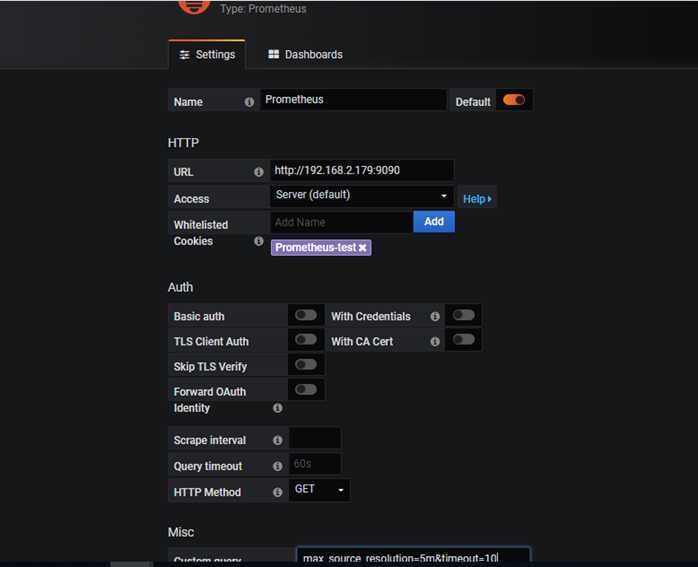
Task: Focus the Scrape interval input field
Action: click(x=315, y=438)
